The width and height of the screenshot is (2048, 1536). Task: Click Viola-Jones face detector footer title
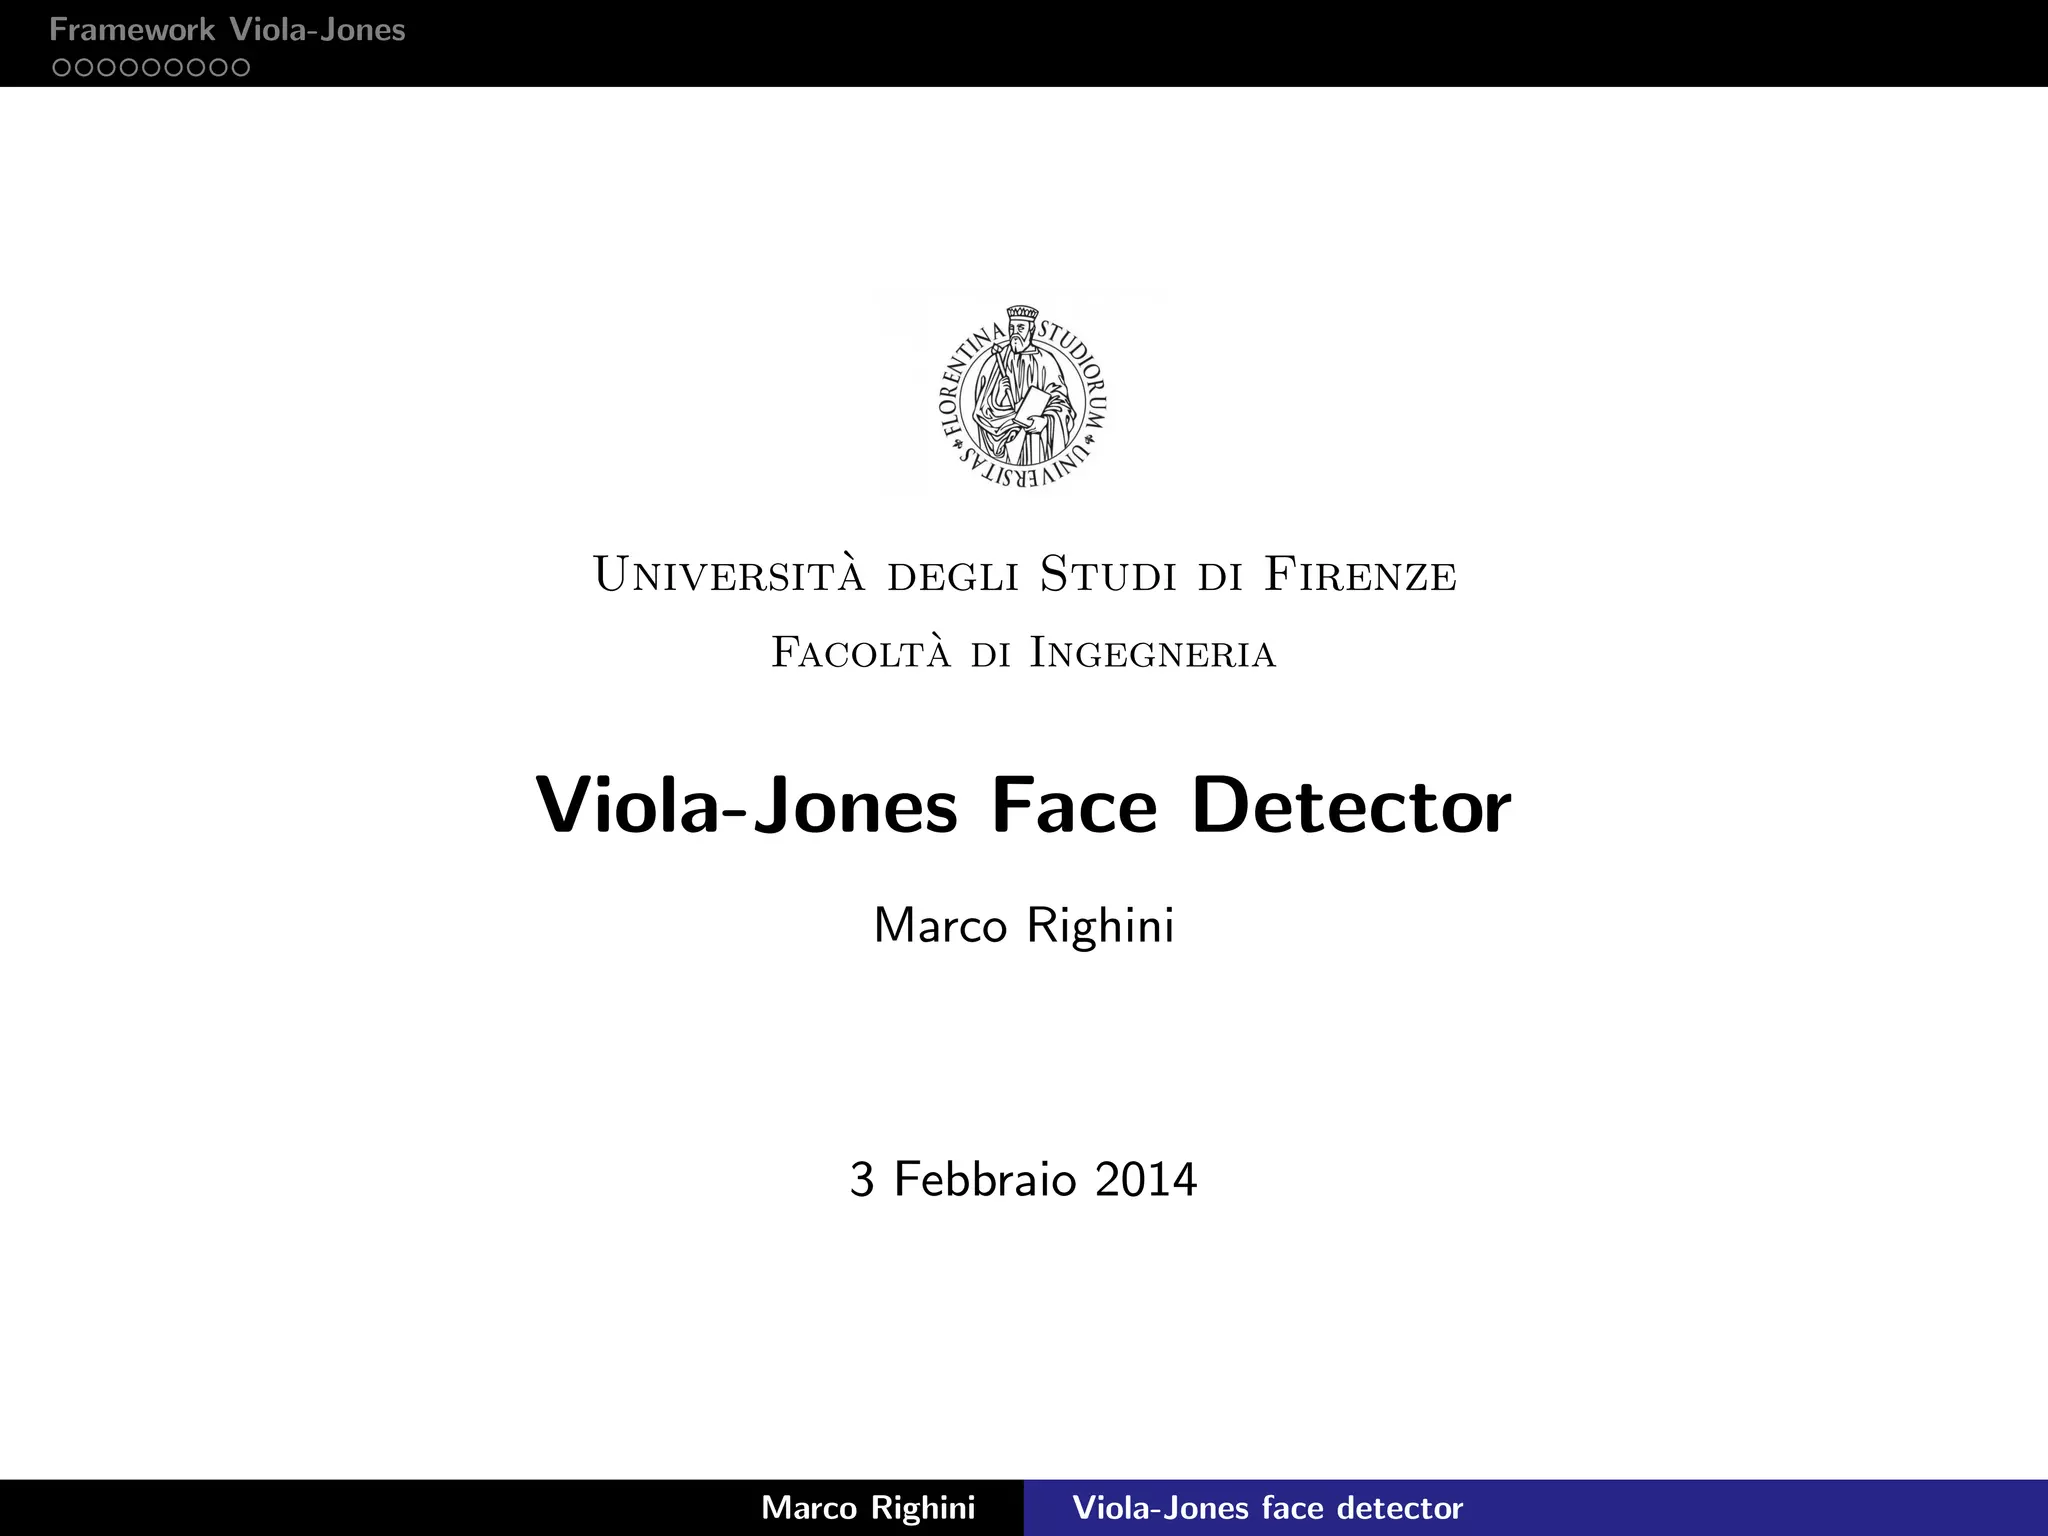1267,1507
